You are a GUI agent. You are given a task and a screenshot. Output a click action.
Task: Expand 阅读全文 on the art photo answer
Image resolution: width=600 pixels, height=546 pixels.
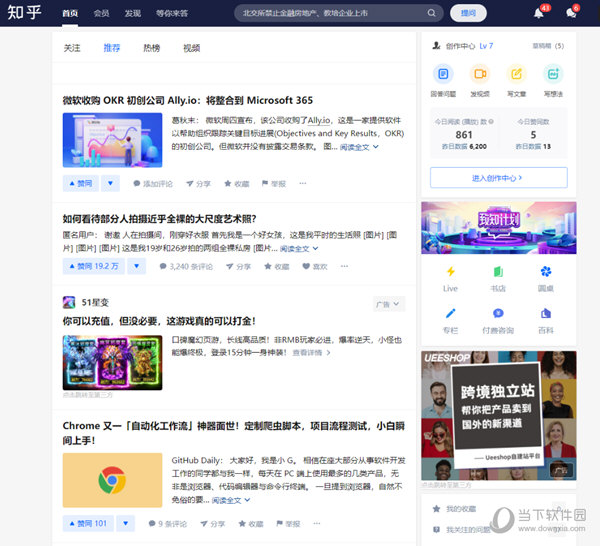[299, 249]
